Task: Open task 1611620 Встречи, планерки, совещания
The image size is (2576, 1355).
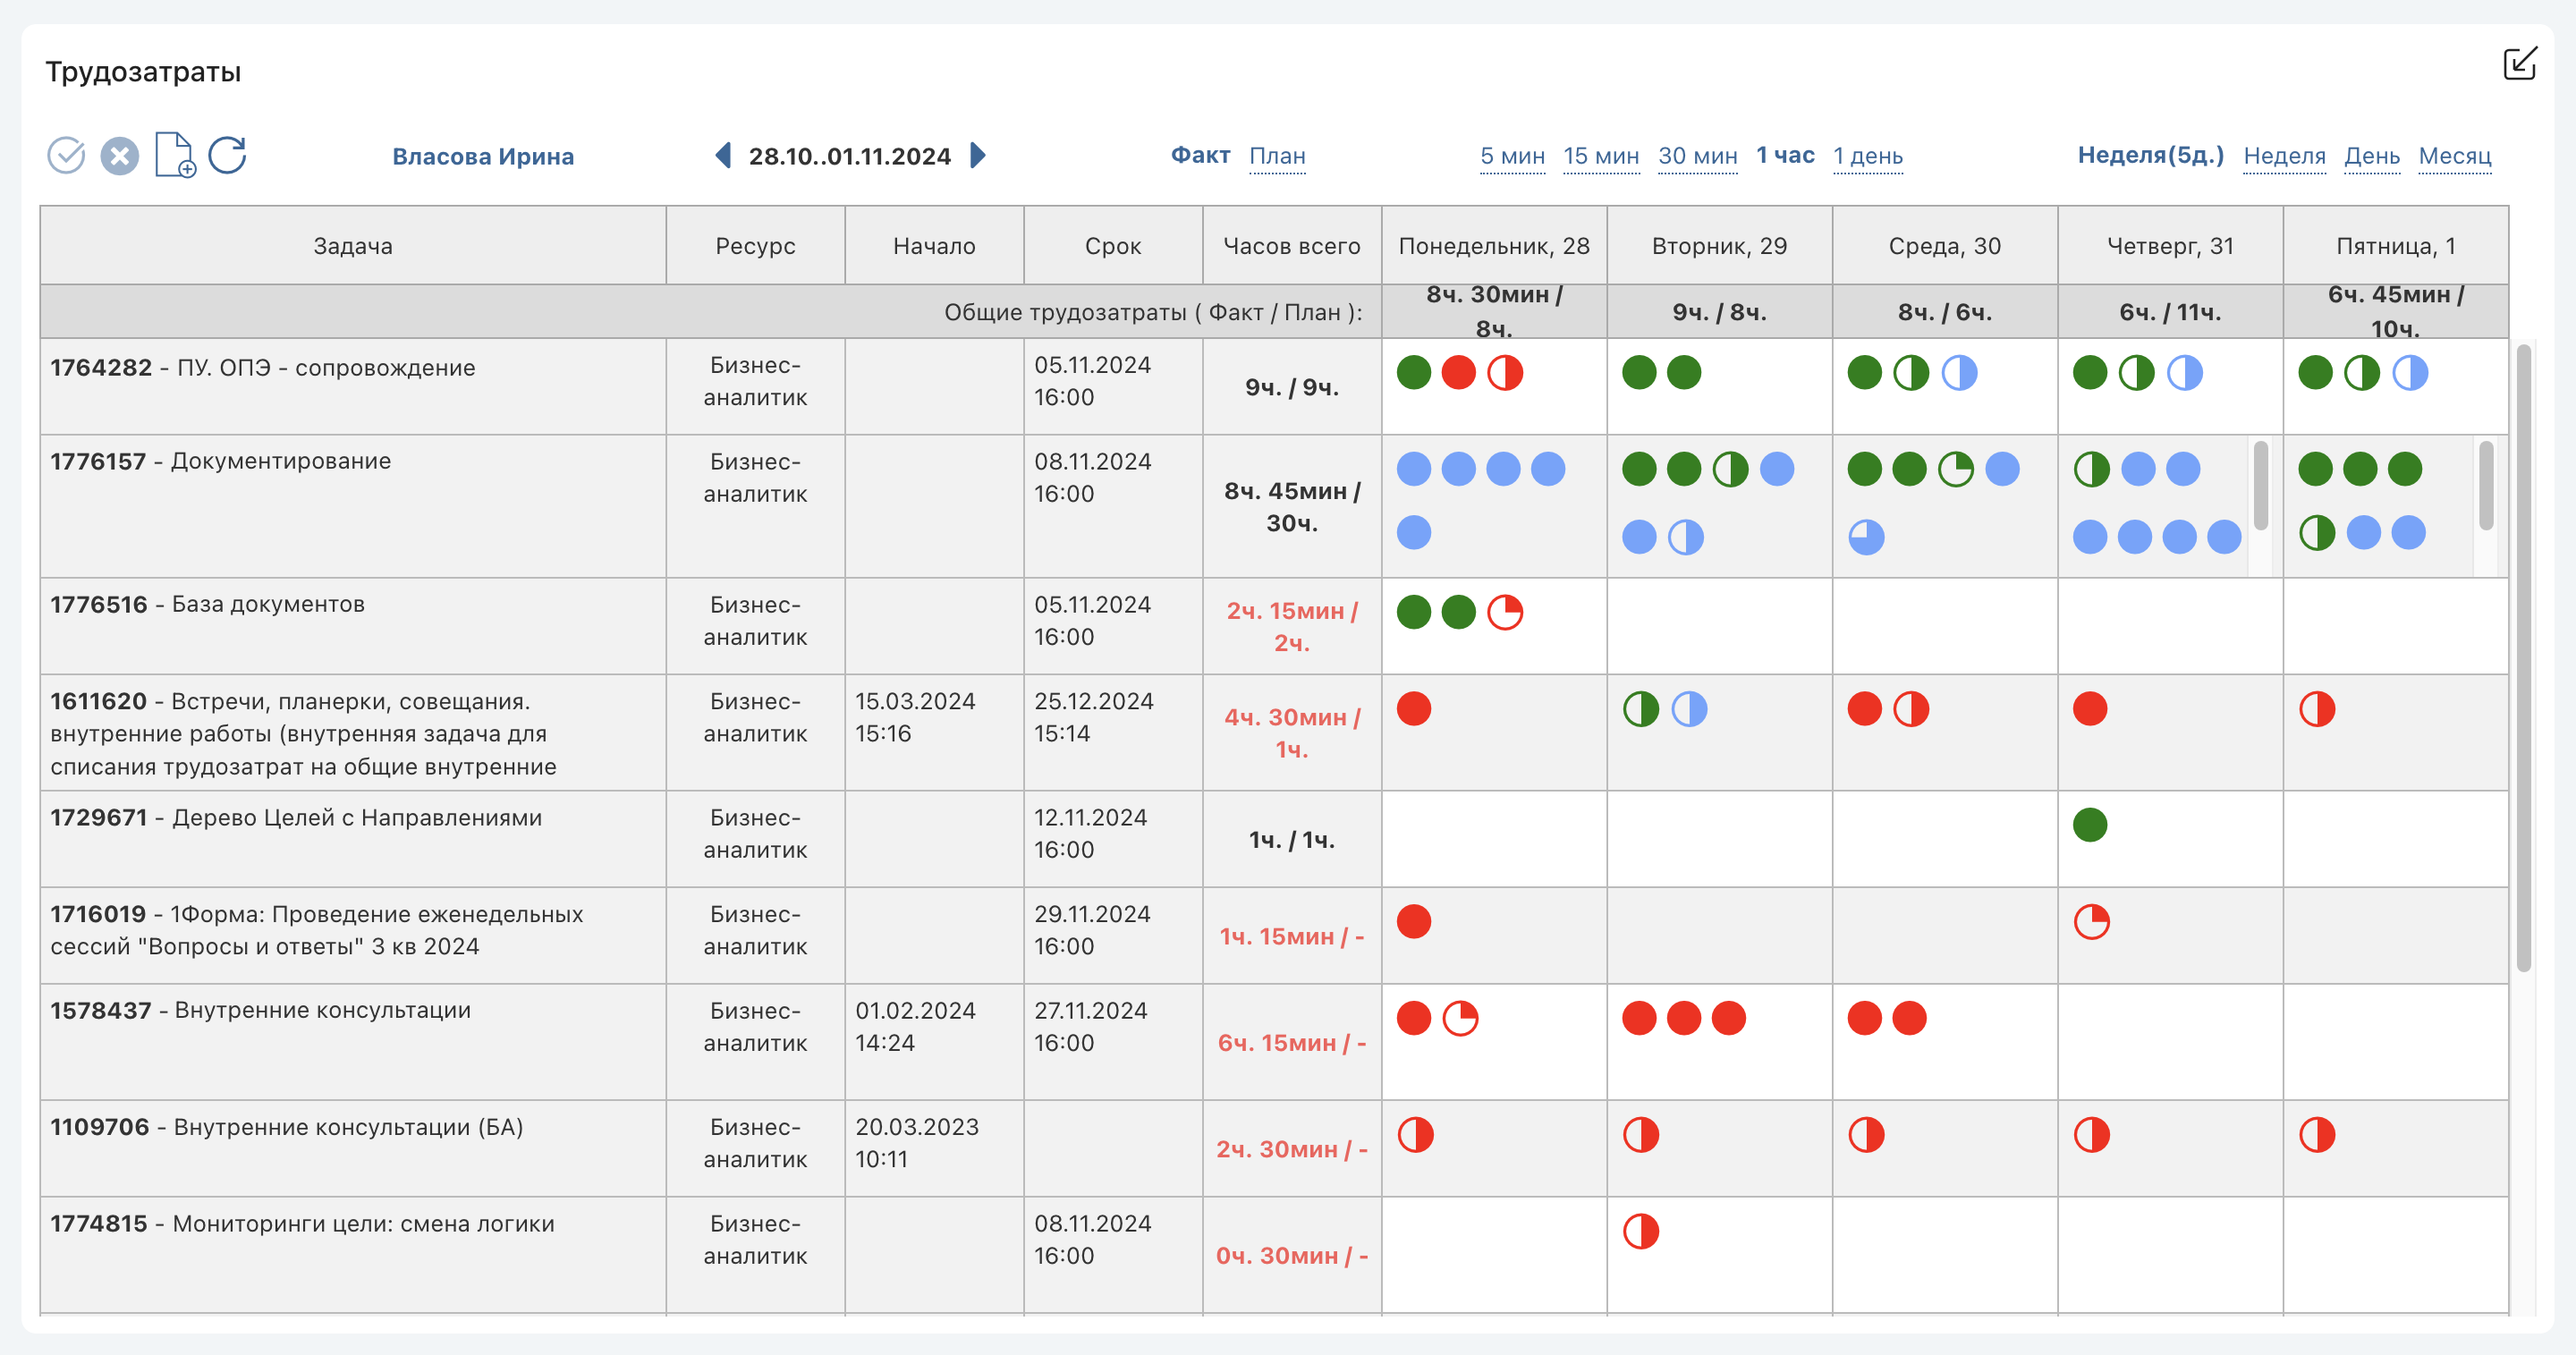Action: pos(303,733)
